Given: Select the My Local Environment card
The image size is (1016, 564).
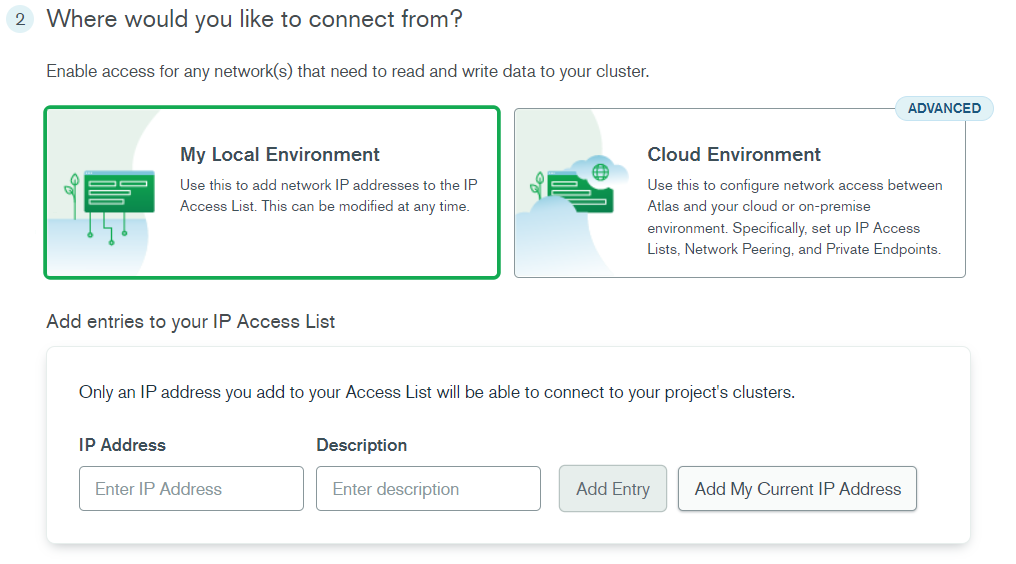Looking at the screenshot, I should coord(271,193).
